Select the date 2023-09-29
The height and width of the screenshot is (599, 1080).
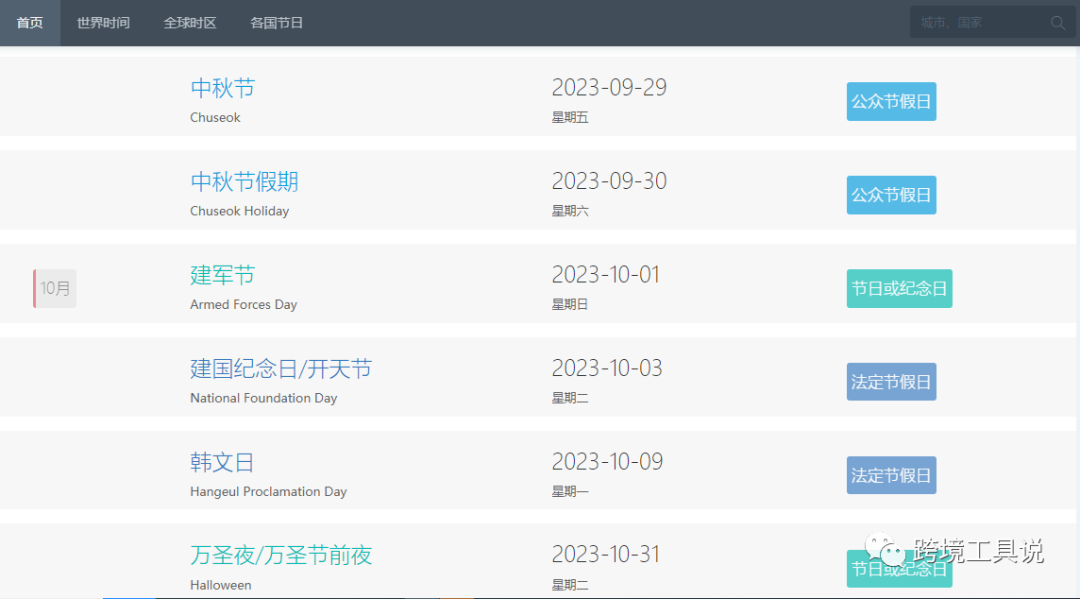(610, 87)
